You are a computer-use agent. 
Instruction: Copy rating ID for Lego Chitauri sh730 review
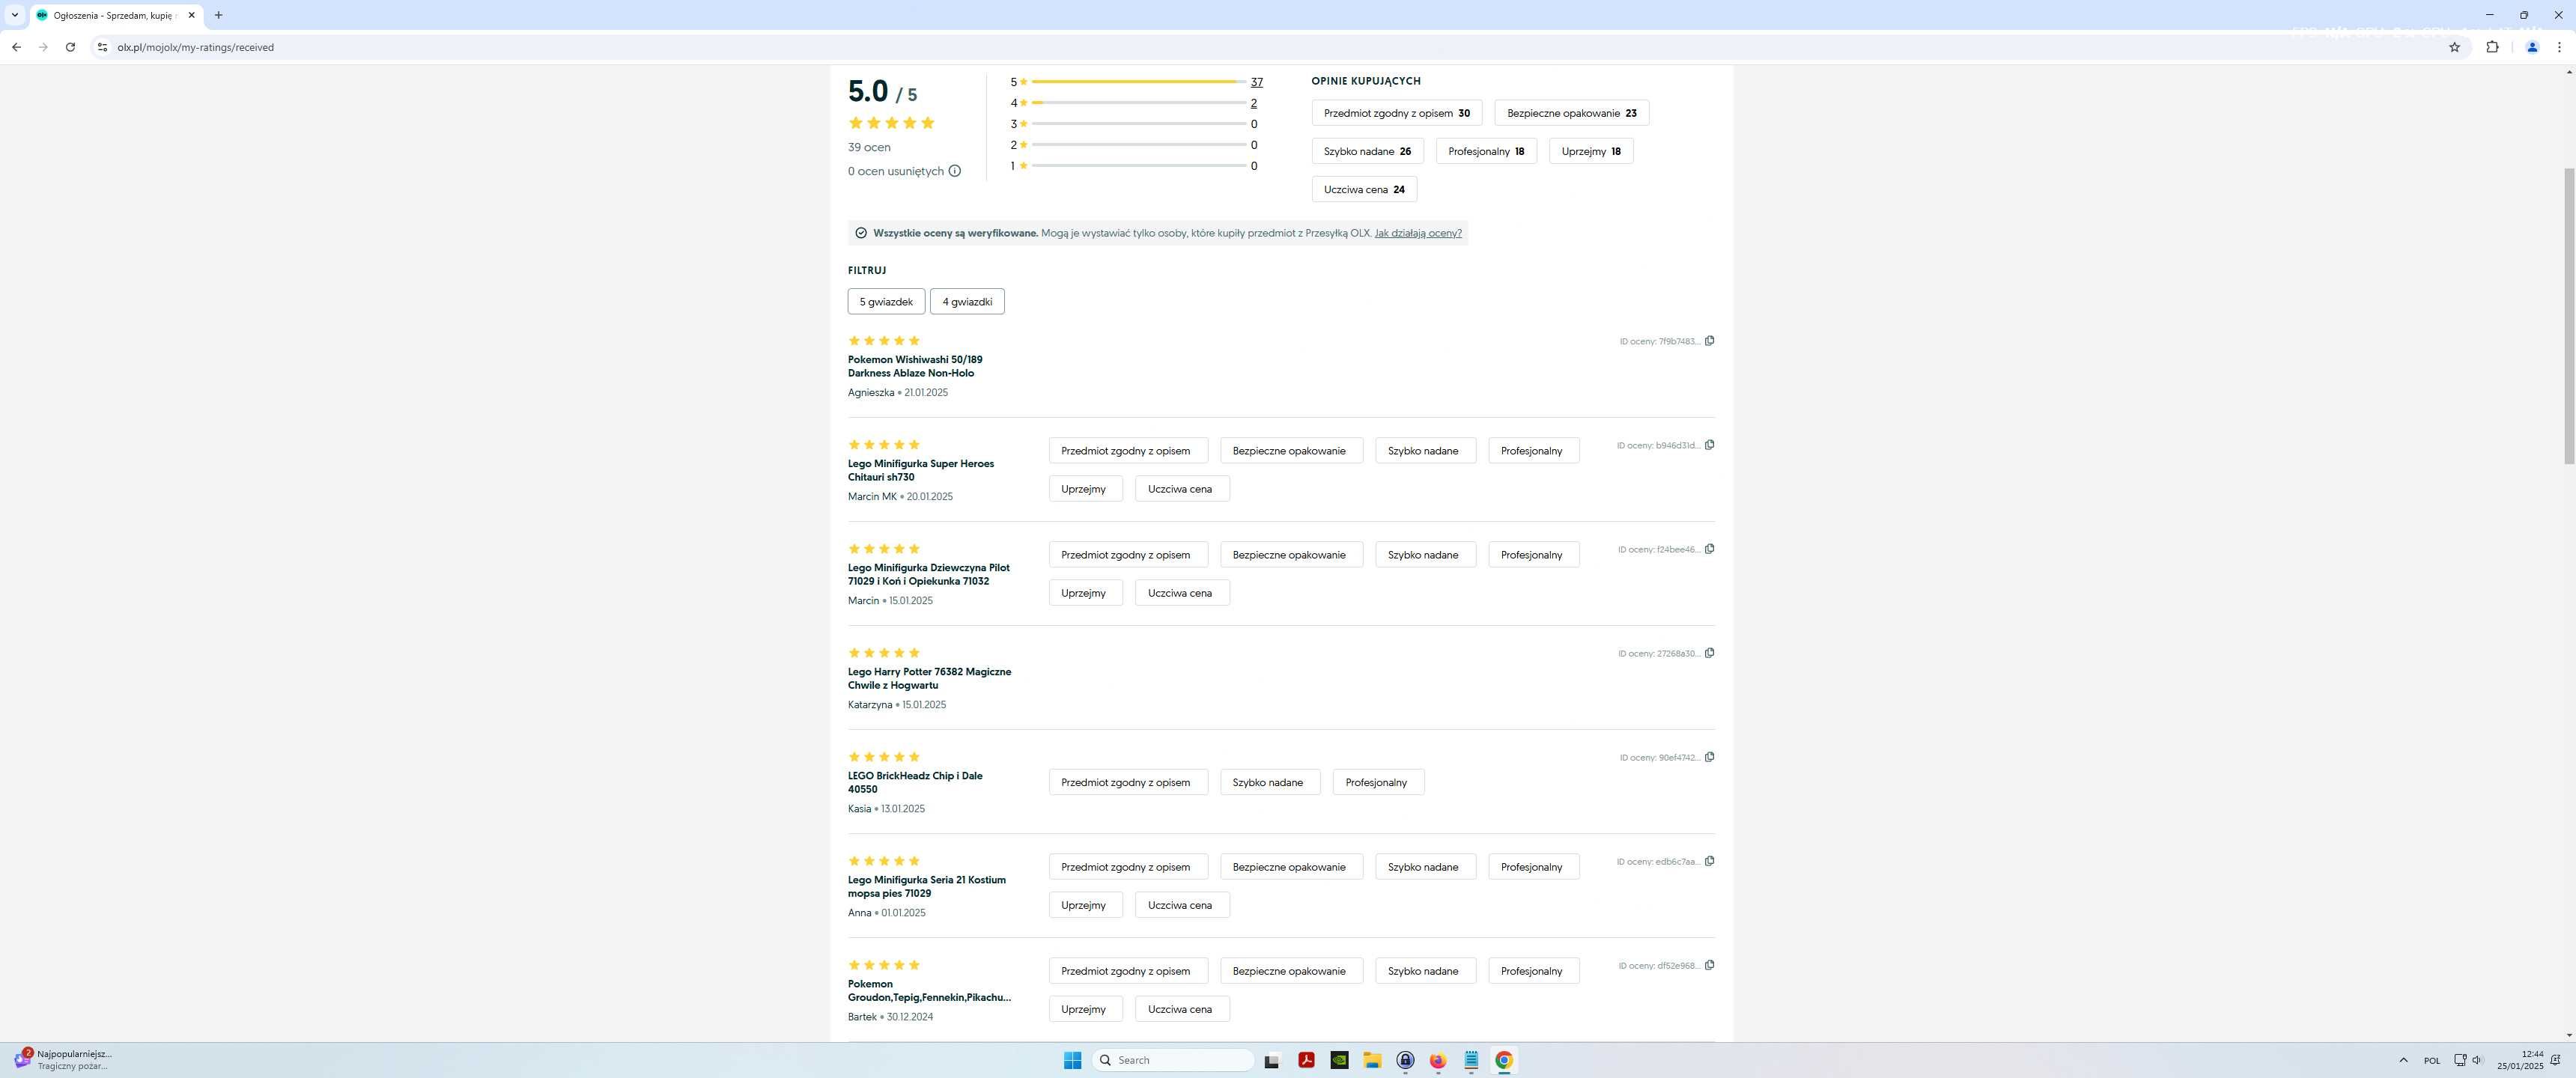(1709, 445)
